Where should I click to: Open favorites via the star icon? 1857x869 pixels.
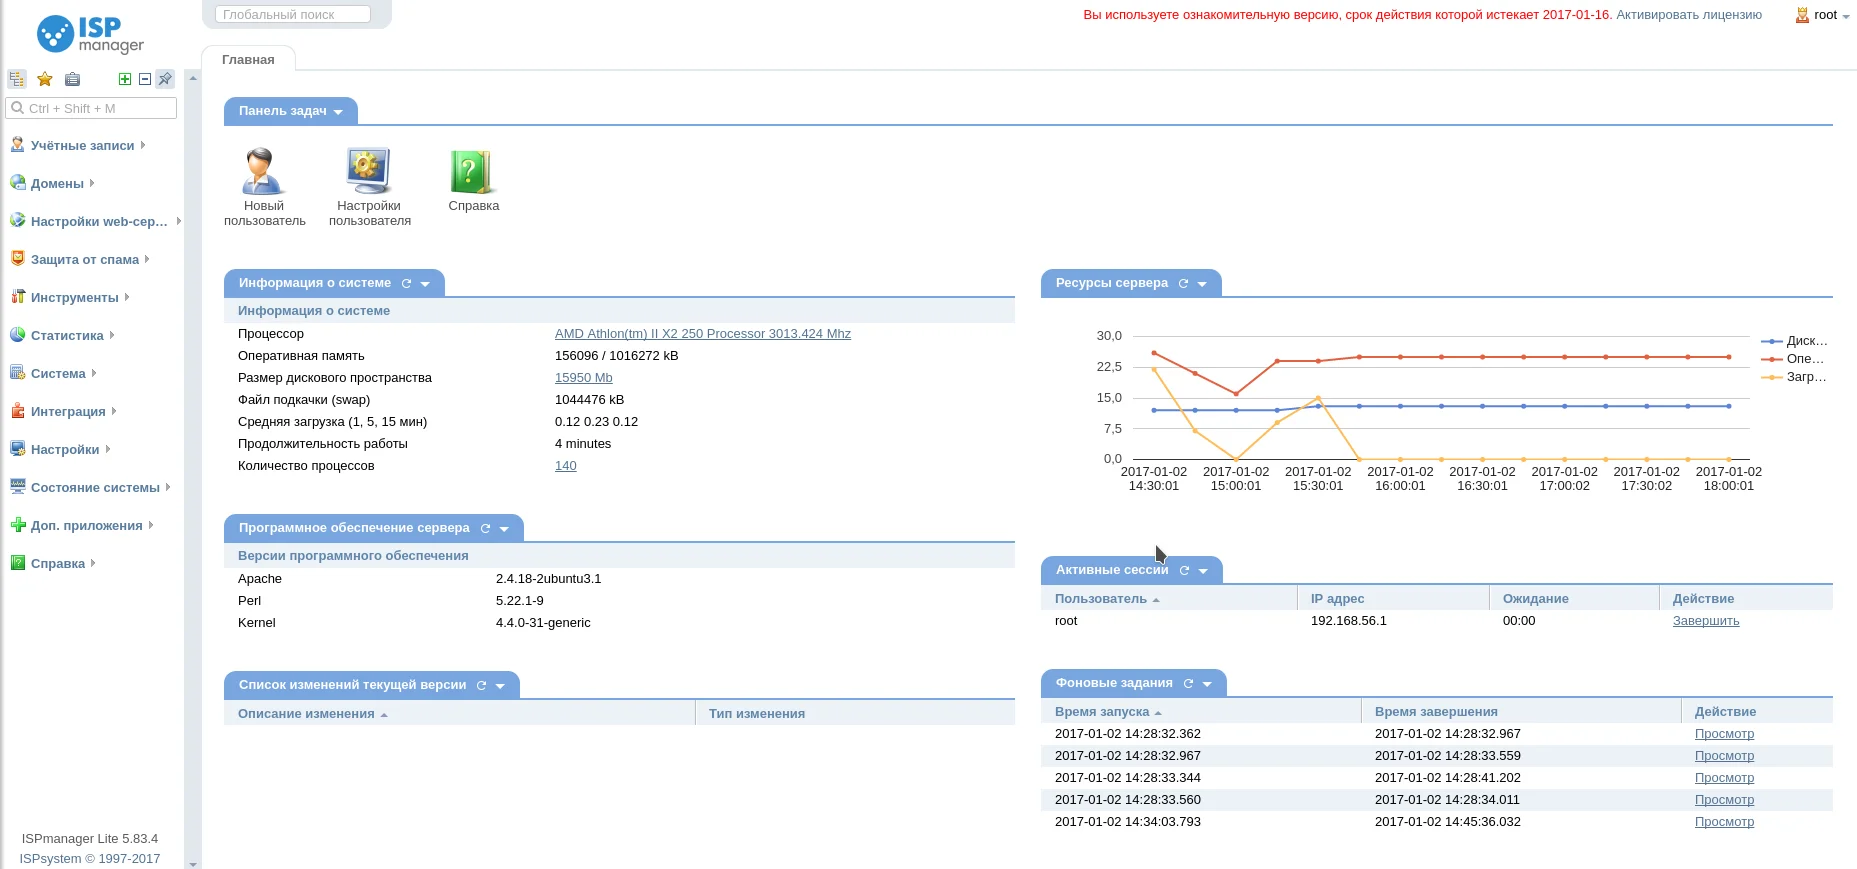[x=45, y=79]
